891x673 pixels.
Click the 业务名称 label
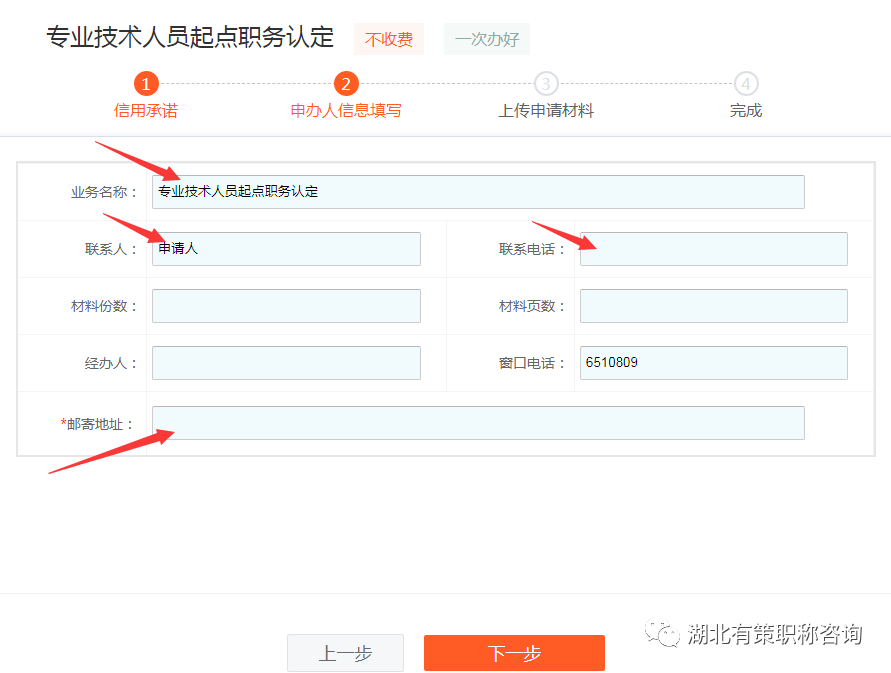[104, 193]
